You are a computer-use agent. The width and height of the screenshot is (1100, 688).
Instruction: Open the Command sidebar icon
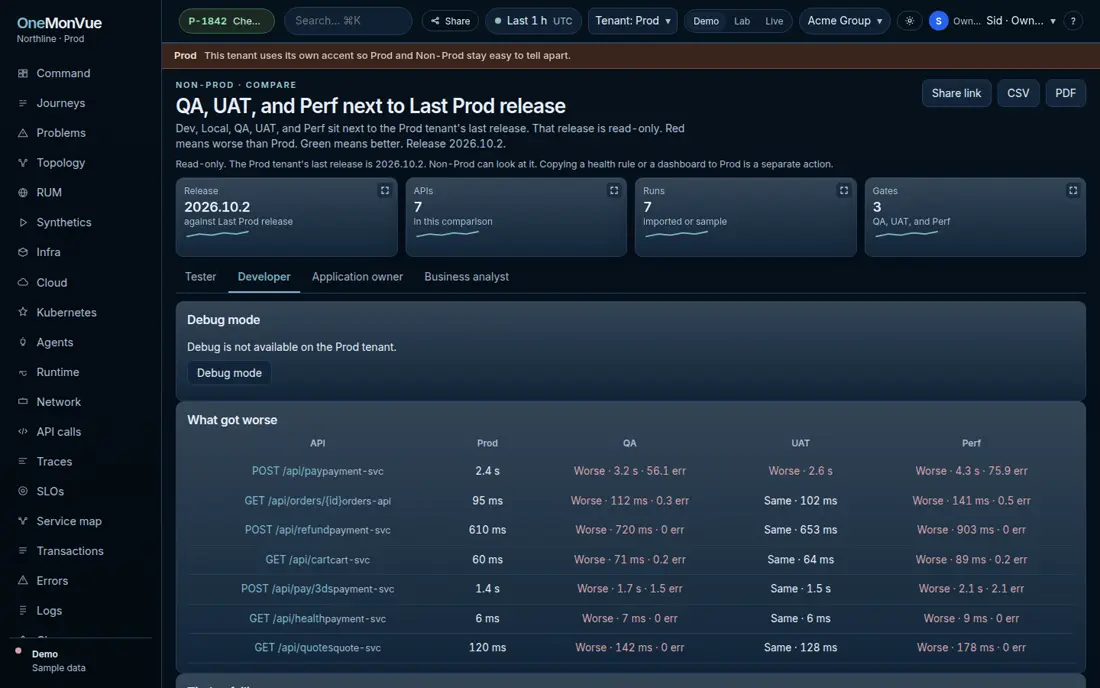[22, 73]
